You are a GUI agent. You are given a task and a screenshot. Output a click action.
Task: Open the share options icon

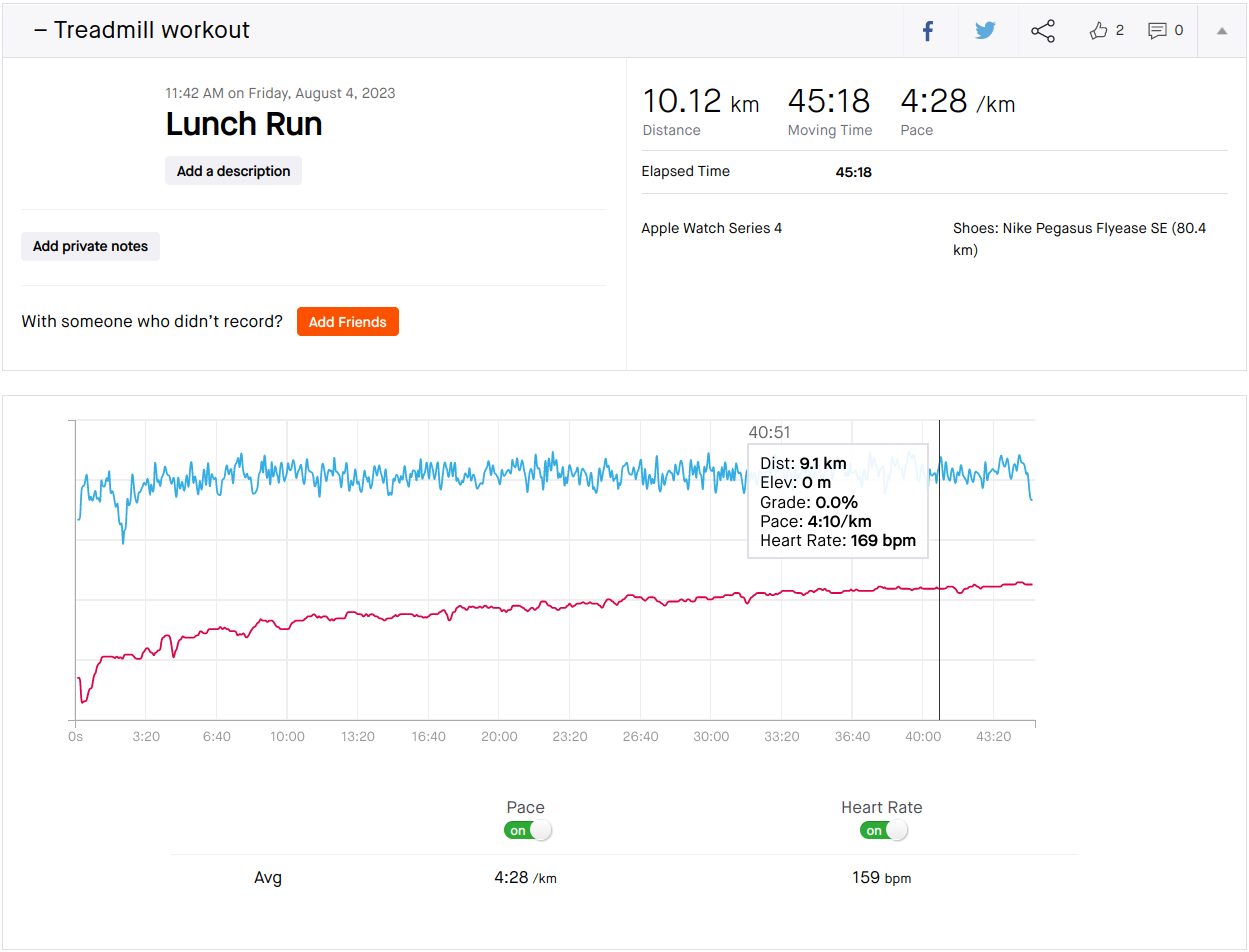[1043, 31]
